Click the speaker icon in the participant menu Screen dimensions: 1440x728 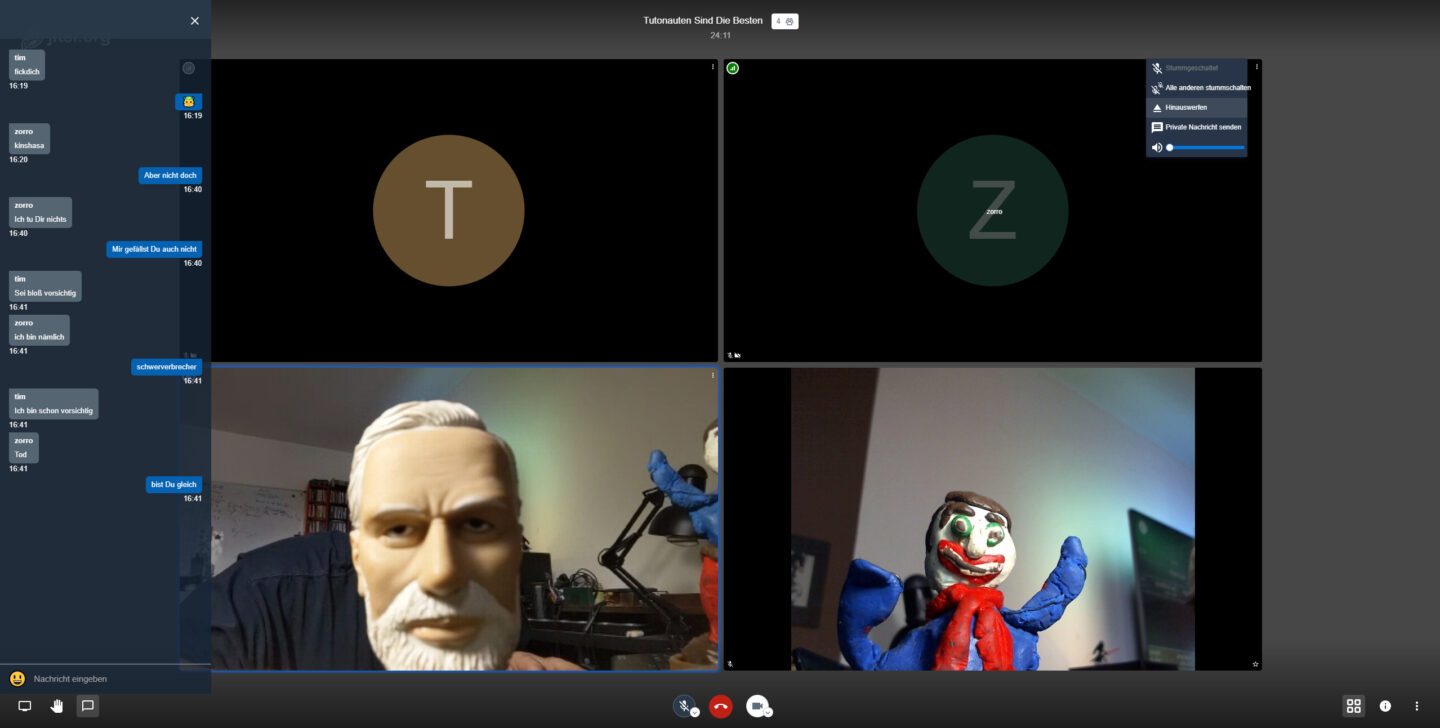(x=1157, y=148)
